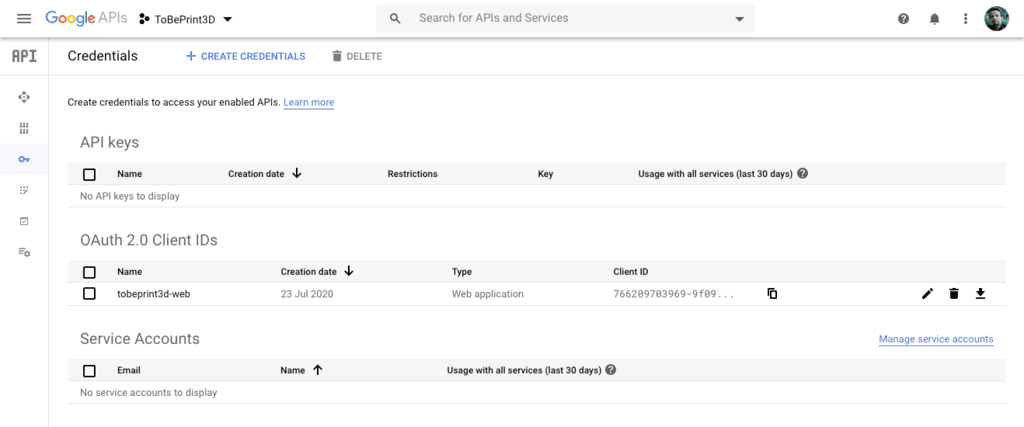The image size is (1024, 427).
Task: Delete the tobeprint3d-web client with trash icon
Action: 954,294
